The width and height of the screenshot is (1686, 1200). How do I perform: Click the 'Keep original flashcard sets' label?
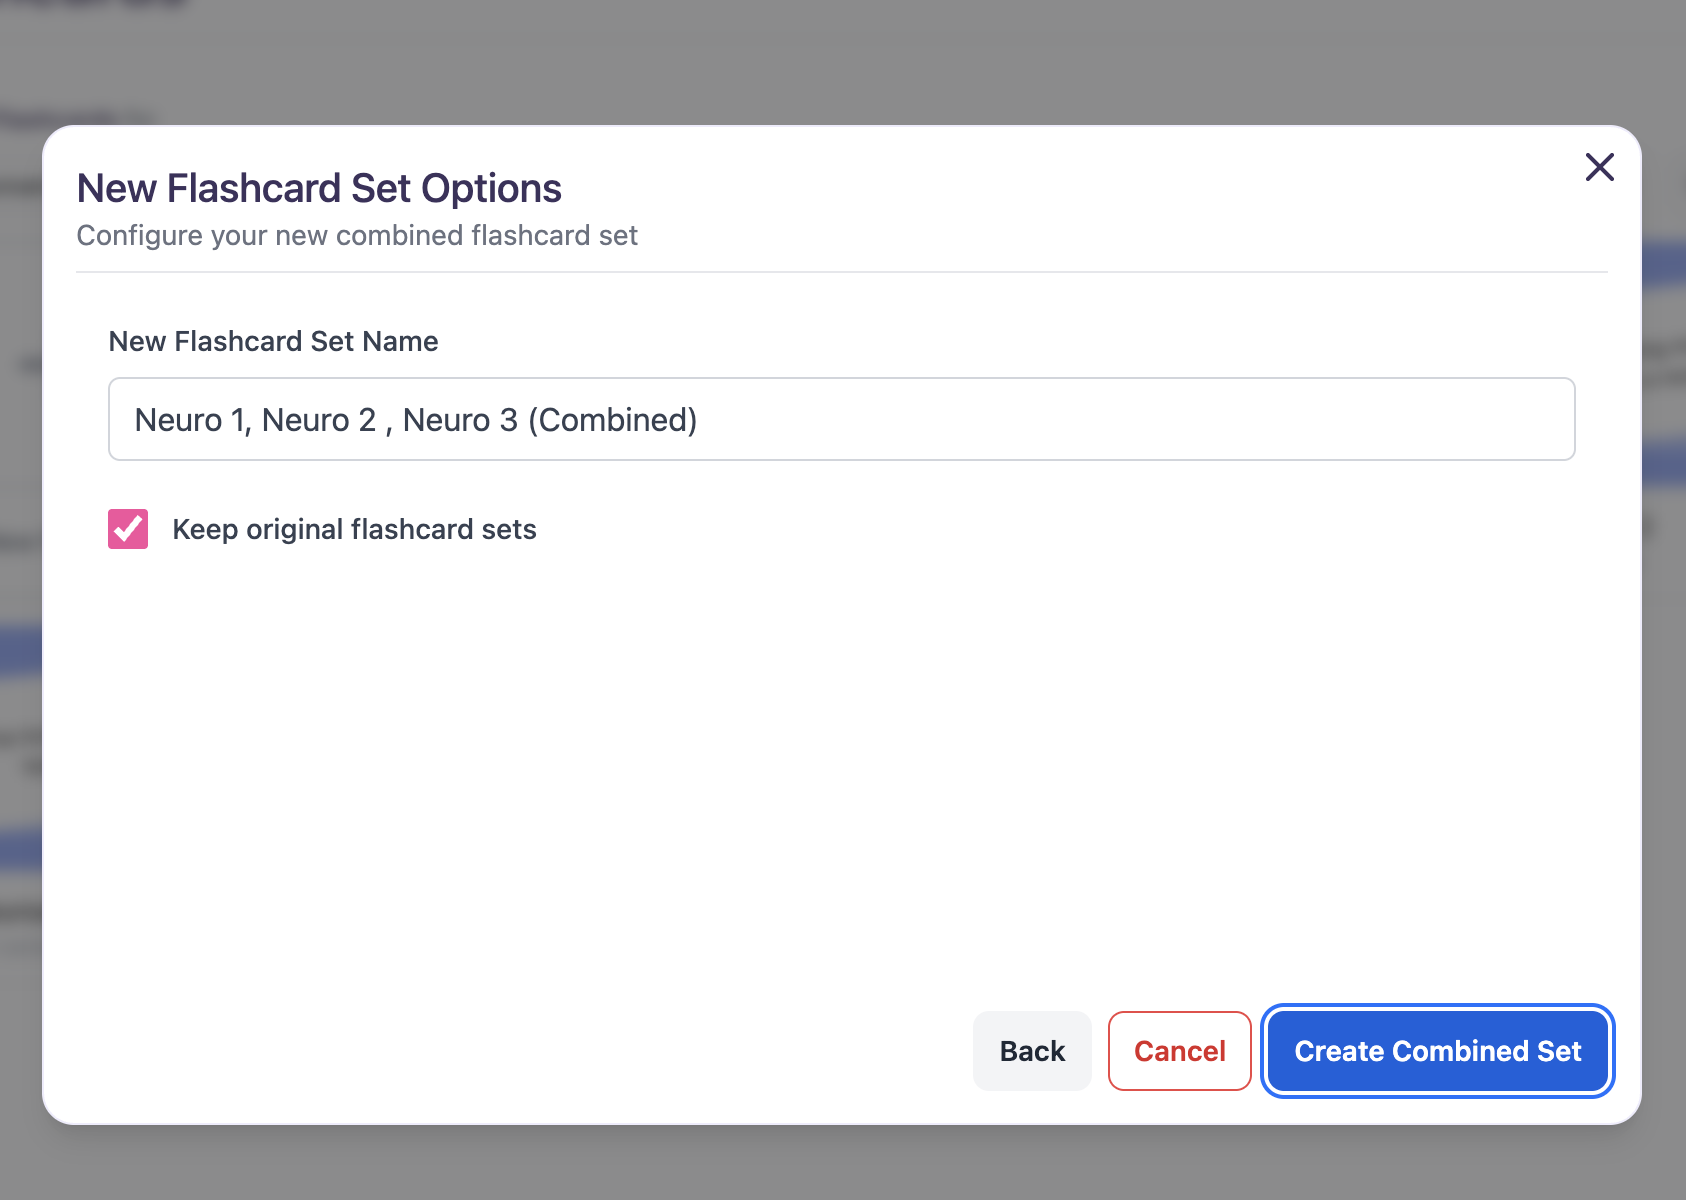pyautogui.click(x=354, y=529)
